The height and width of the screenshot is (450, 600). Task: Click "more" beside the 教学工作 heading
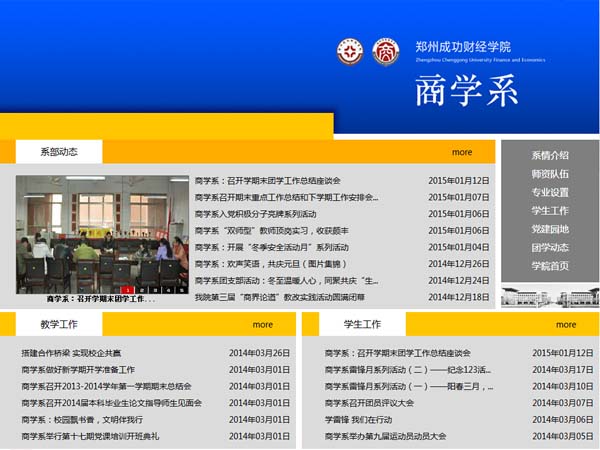(x=262, y=324)
